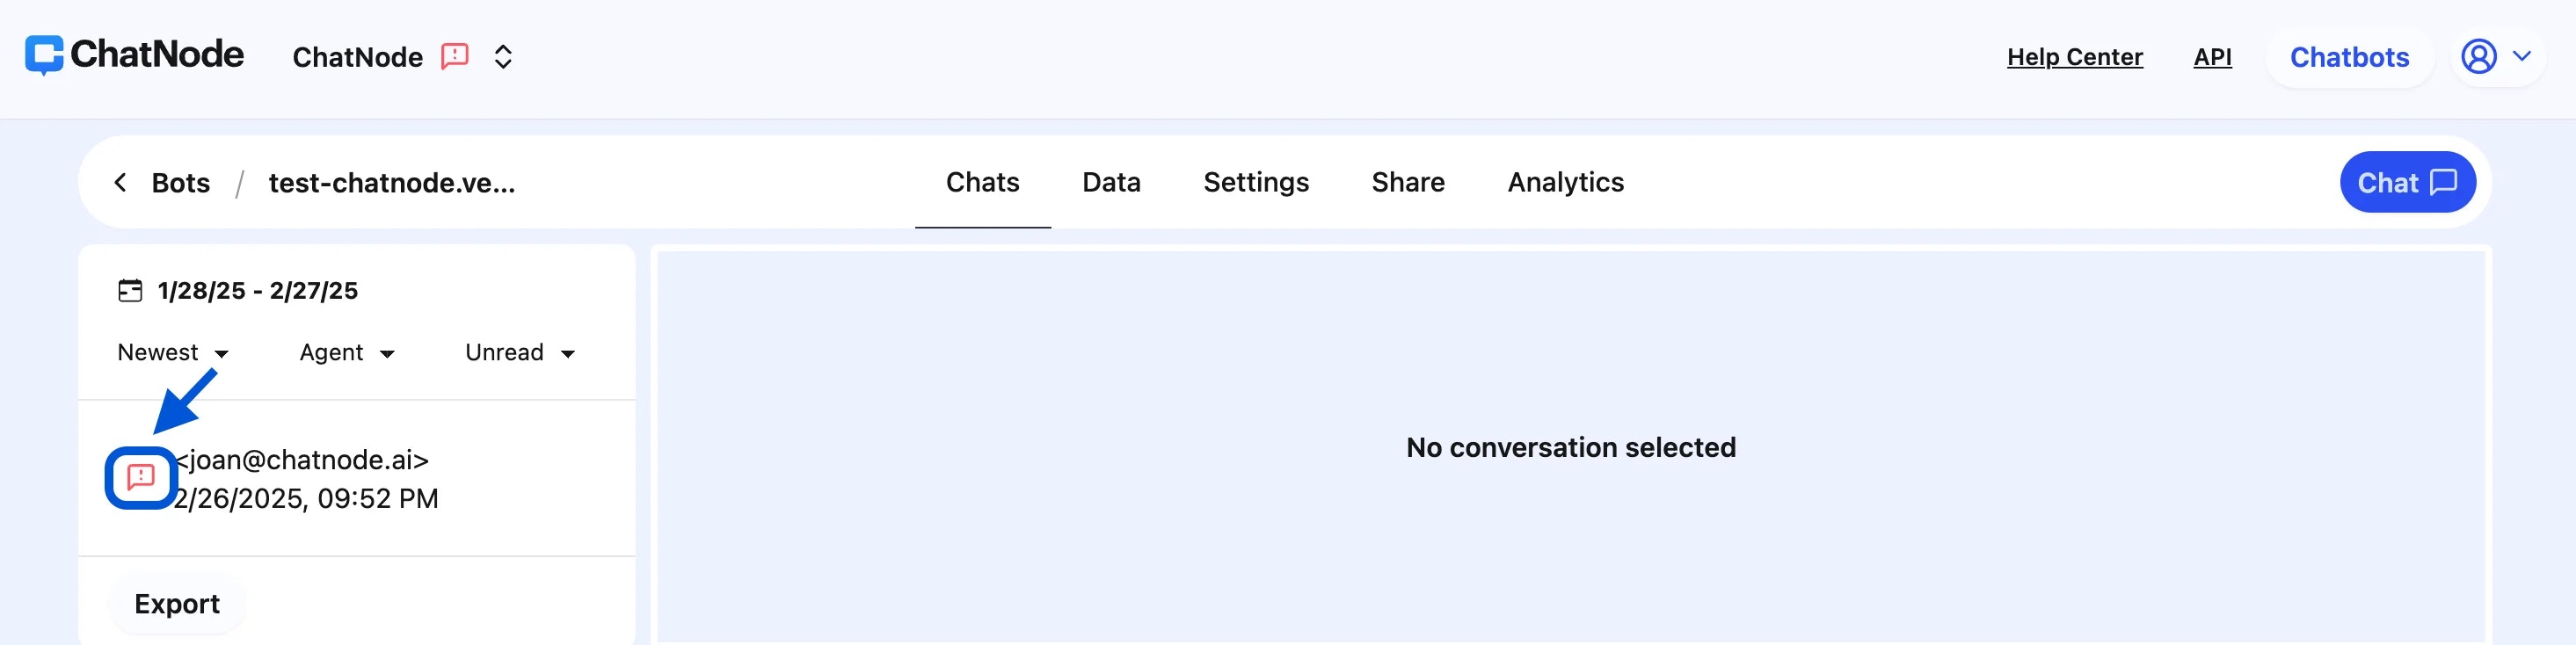Switch to the Data tab
The width and height of the screenshot is (2576, 645).
[x=1111, y=183]
